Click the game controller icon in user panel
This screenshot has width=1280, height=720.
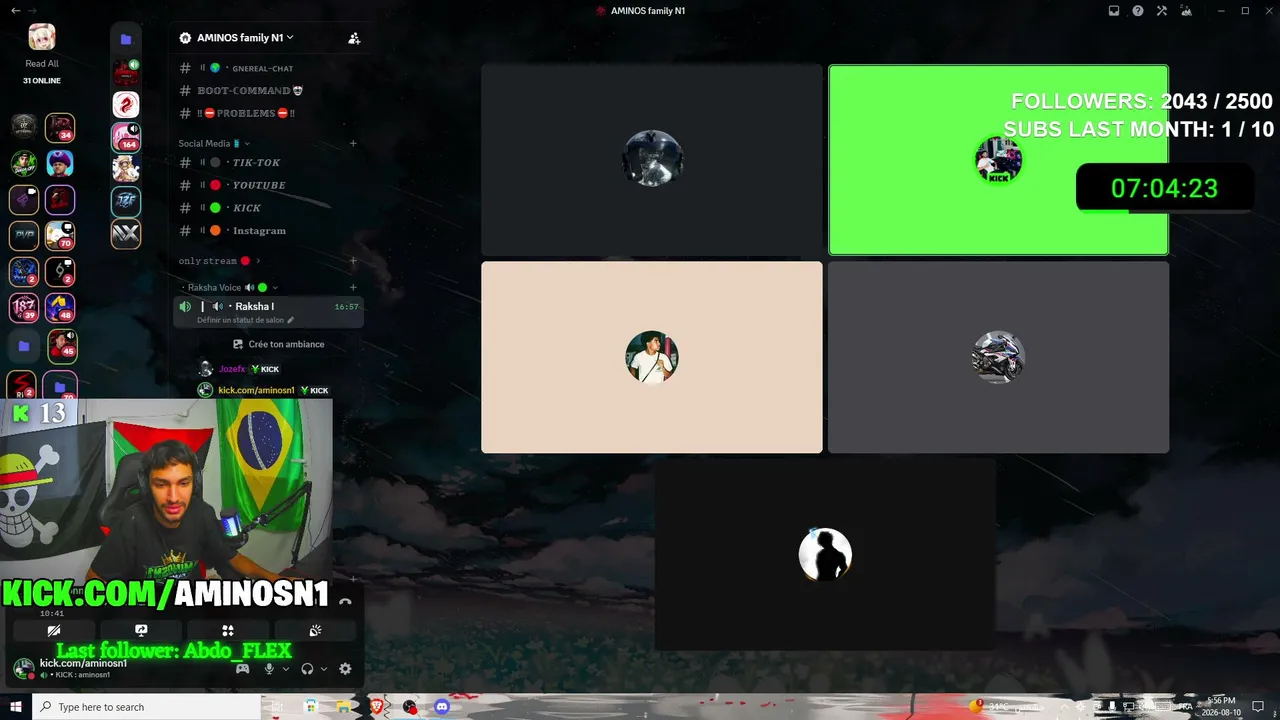242,669
